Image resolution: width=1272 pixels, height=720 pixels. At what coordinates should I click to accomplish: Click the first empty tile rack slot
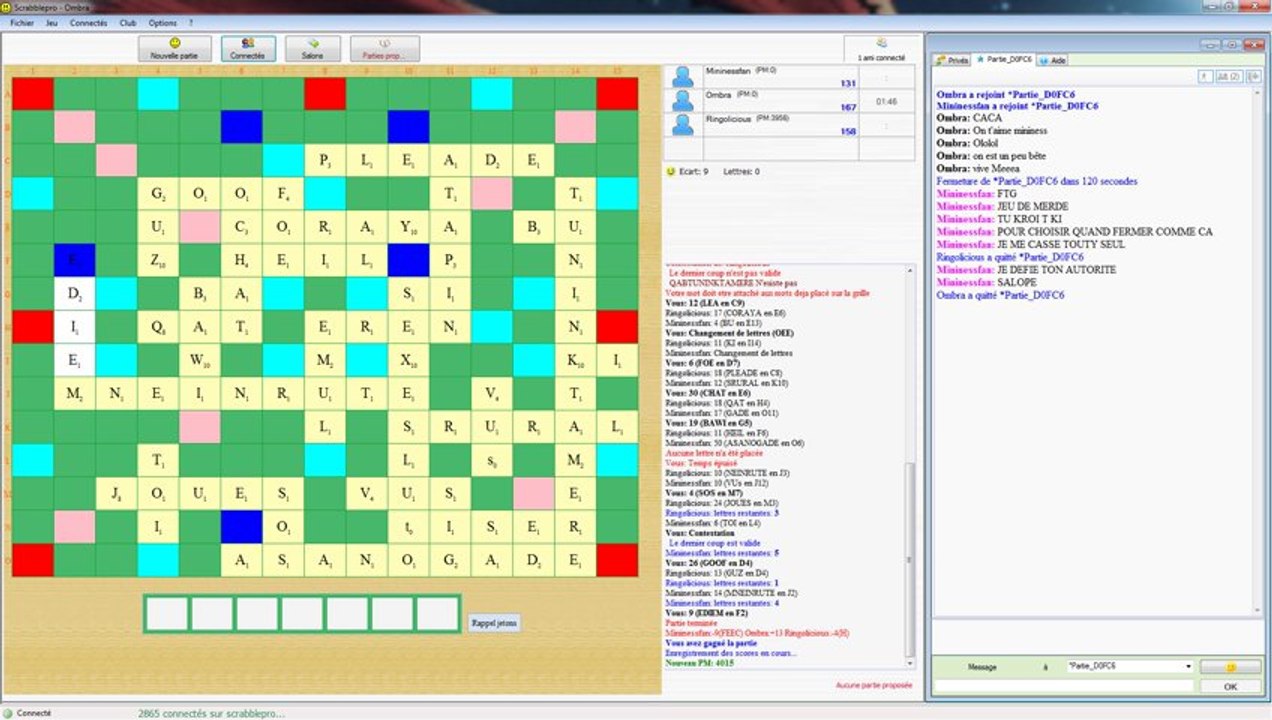pos(167,613)
